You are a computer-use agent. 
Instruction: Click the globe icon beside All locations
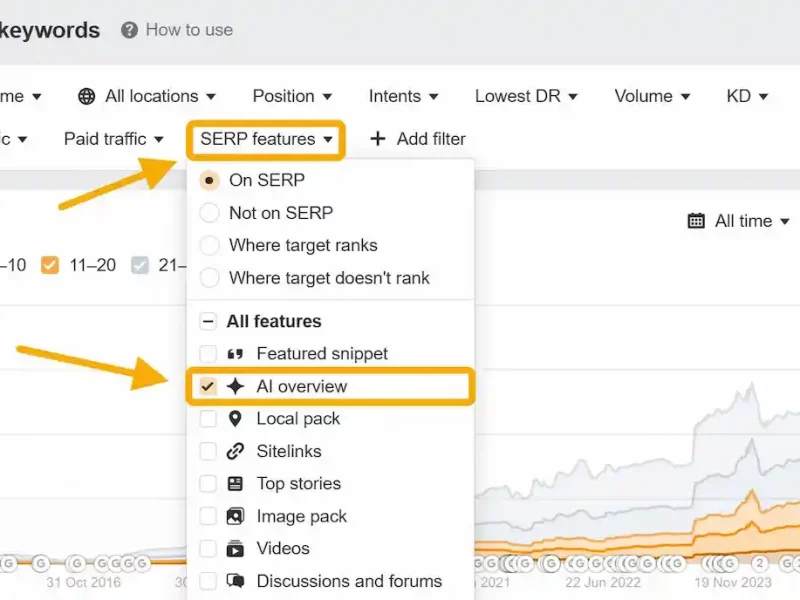click(x=87, y=97)
